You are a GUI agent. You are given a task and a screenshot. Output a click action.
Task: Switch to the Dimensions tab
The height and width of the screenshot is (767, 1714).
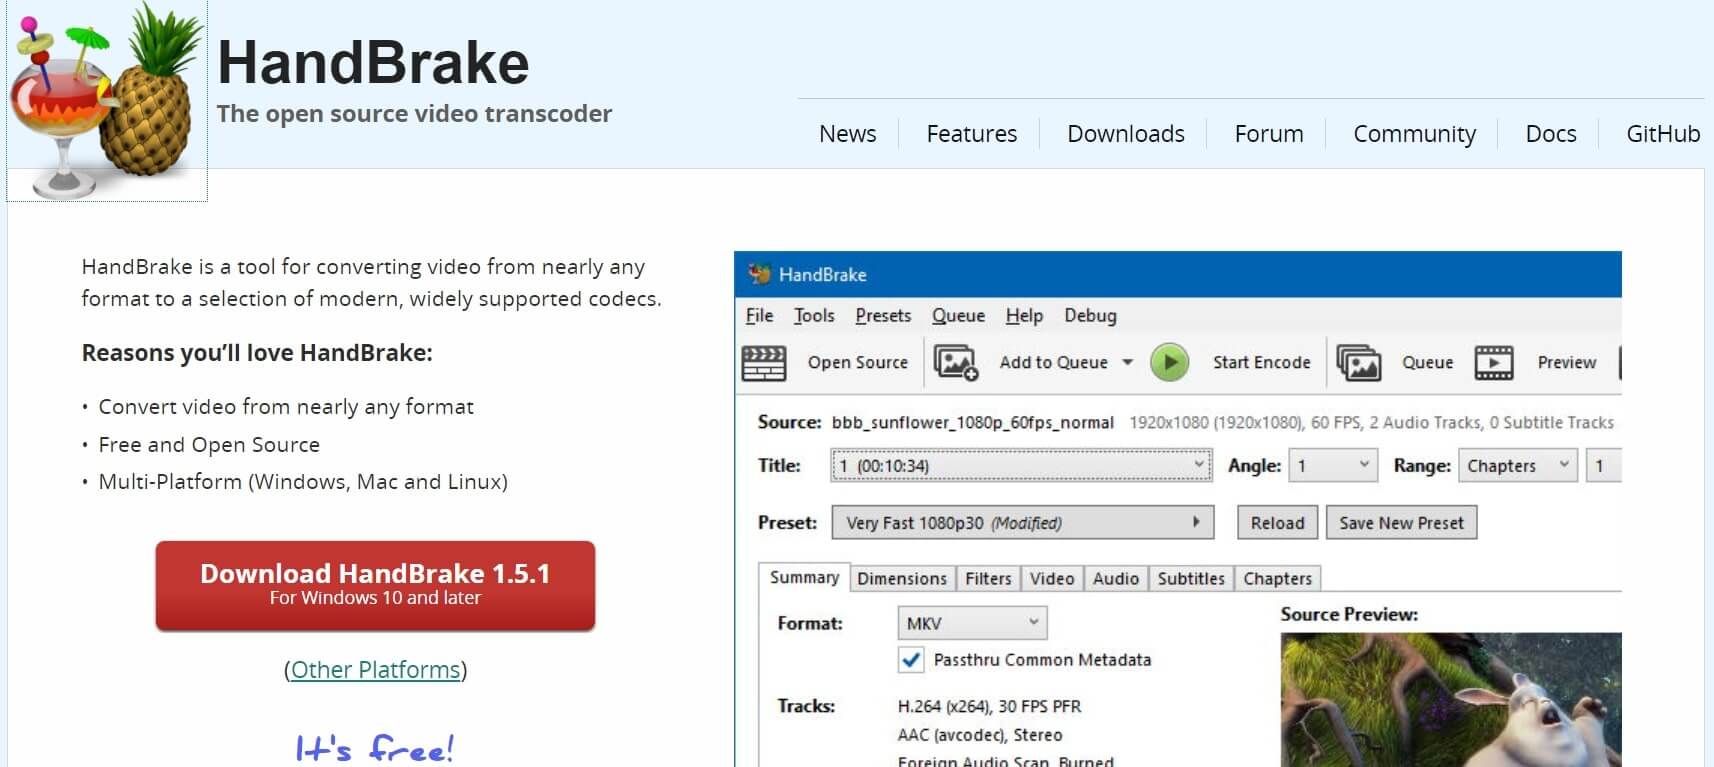902,578
